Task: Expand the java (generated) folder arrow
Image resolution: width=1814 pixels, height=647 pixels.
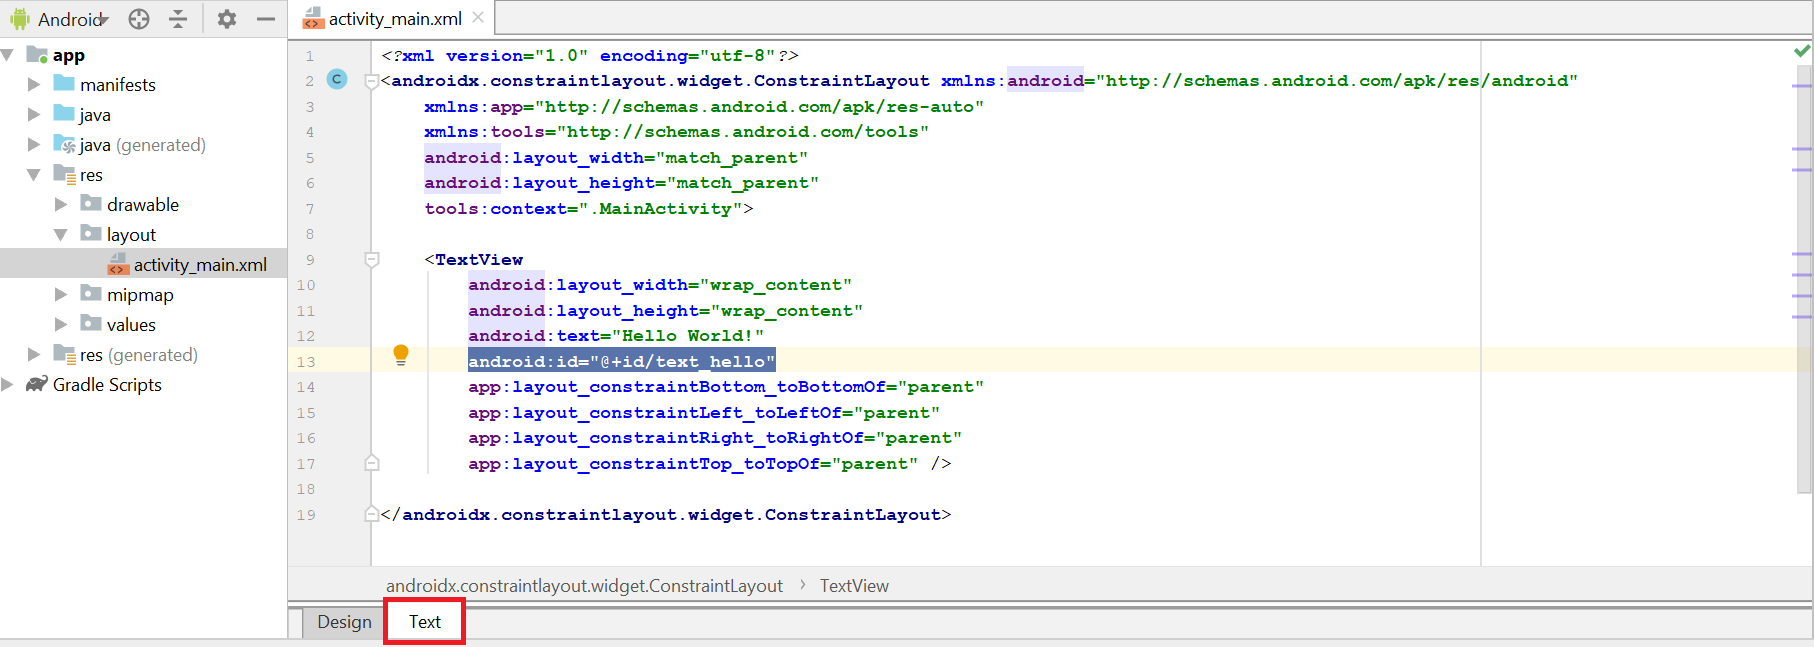Action: pos(34,145)
